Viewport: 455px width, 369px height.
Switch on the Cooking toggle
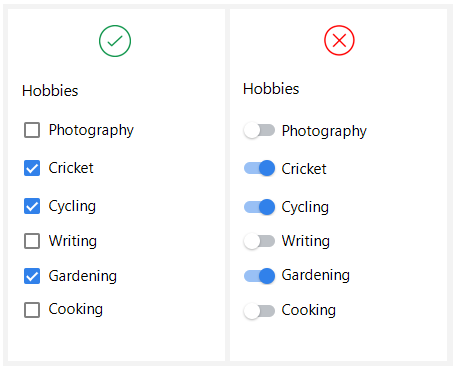tap(259, 311)
